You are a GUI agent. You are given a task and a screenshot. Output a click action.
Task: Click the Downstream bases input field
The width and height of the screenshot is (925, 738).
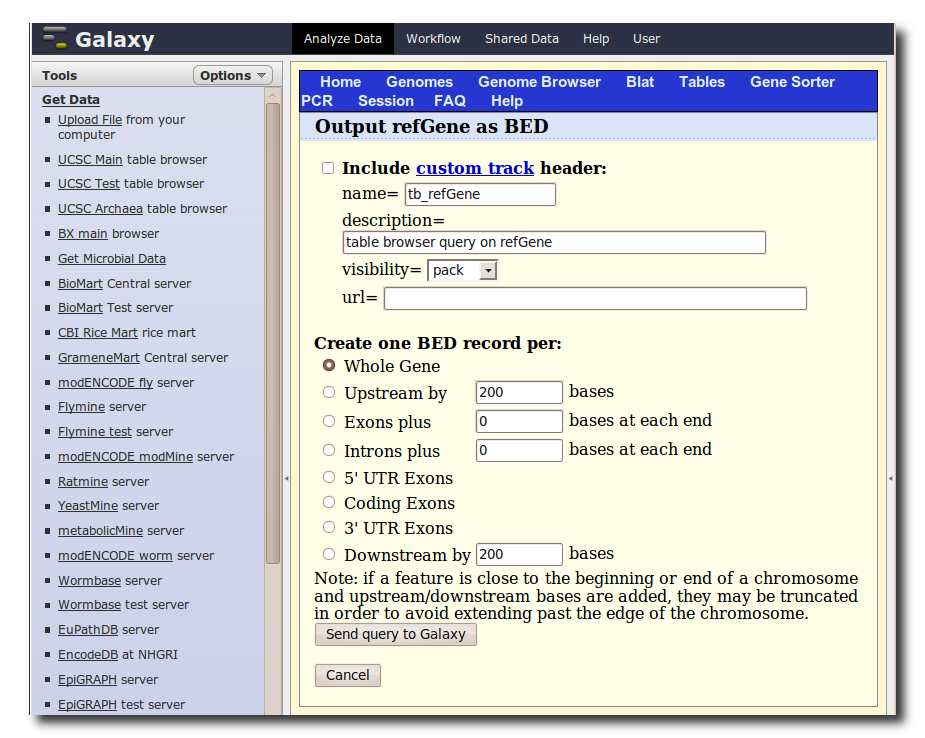coord(519,554)
